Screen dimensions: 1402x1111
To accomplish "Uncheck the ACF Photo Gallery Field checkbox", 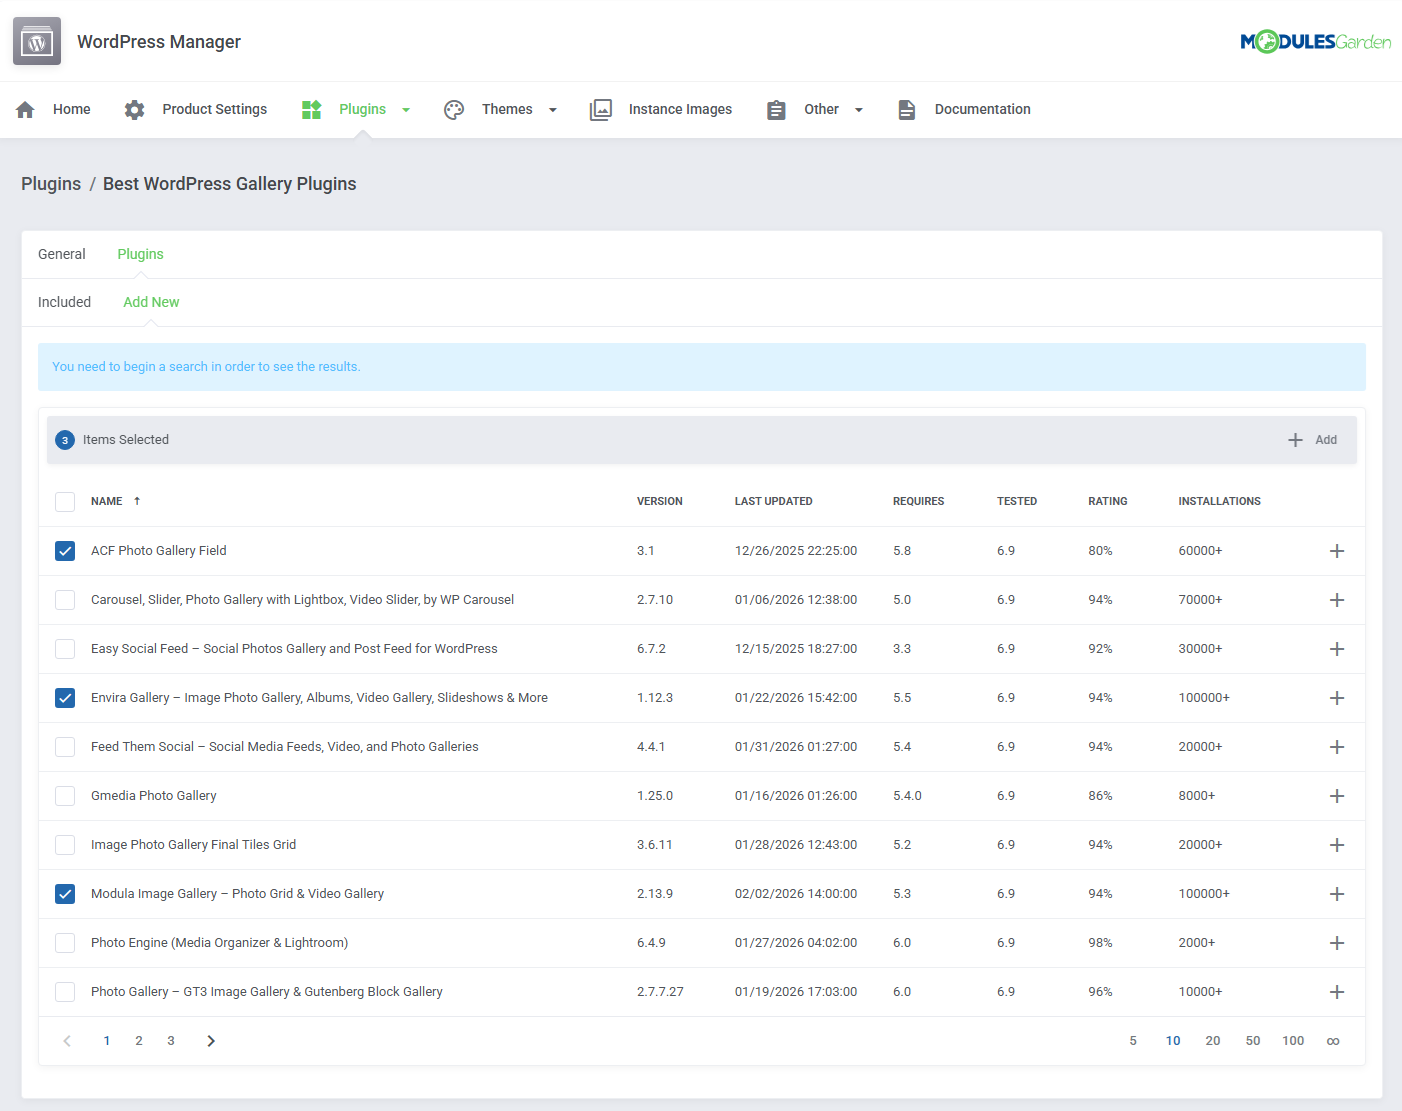I will pyautogui.click(x=65, y=551).
